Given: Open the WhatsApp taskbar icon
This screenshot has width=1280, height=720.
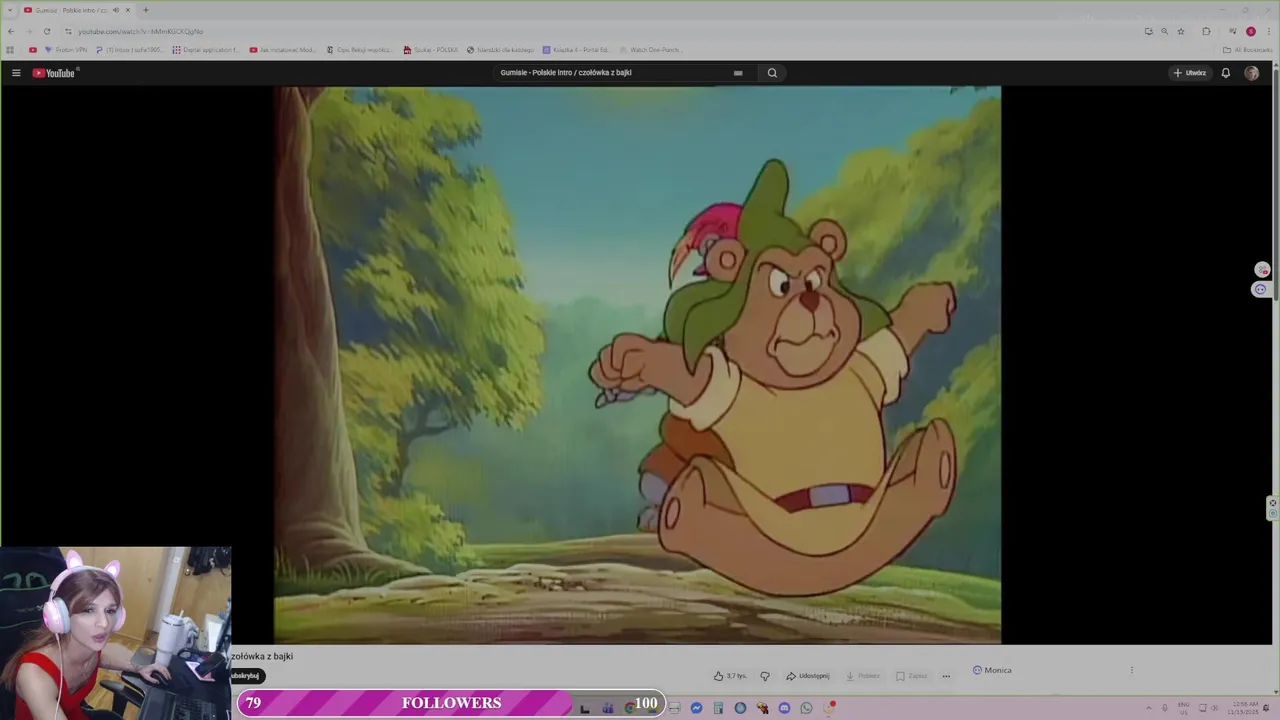Looking at the screenshot, I should coord(806,708).
